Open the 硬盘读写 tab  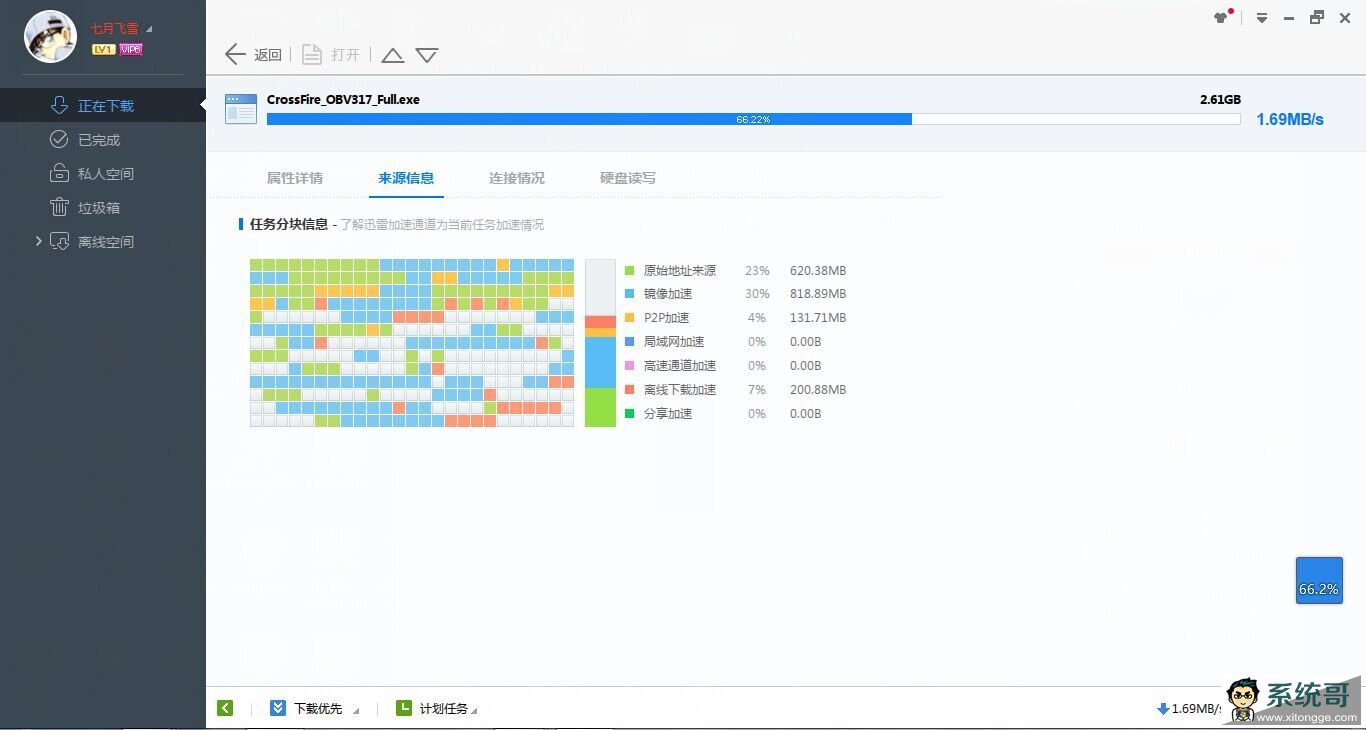click(x=628, y=178)
